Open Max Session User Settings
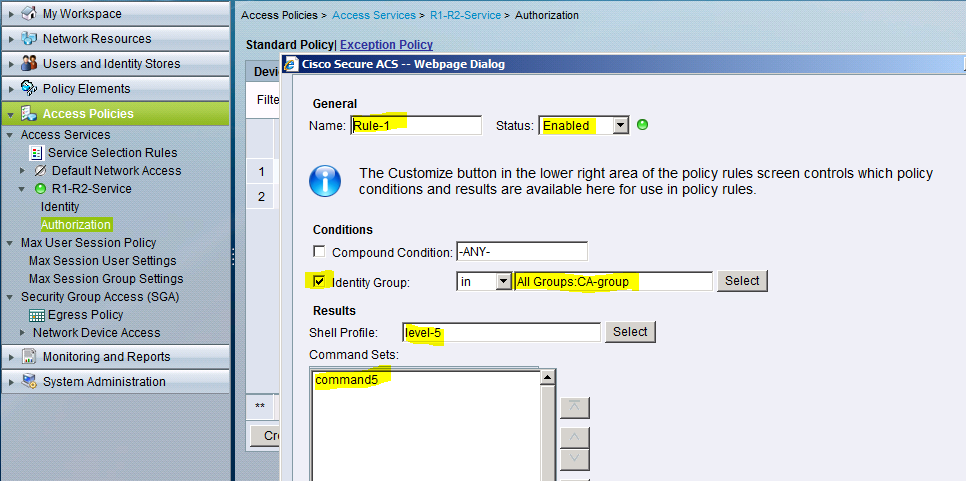 click(102, 261)
